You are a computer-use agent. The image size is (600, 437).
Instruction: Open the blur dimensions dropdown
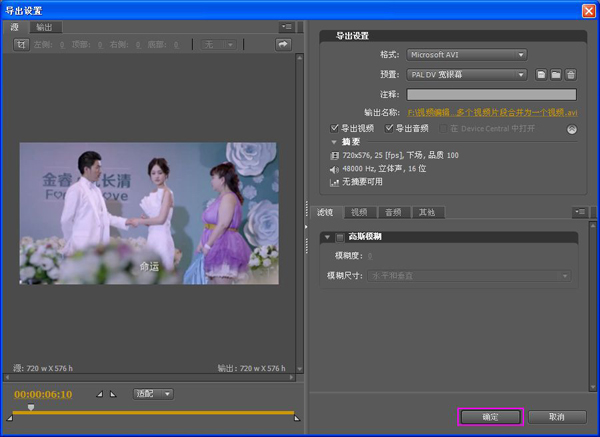pyautogui.click(x=469, y=276)
